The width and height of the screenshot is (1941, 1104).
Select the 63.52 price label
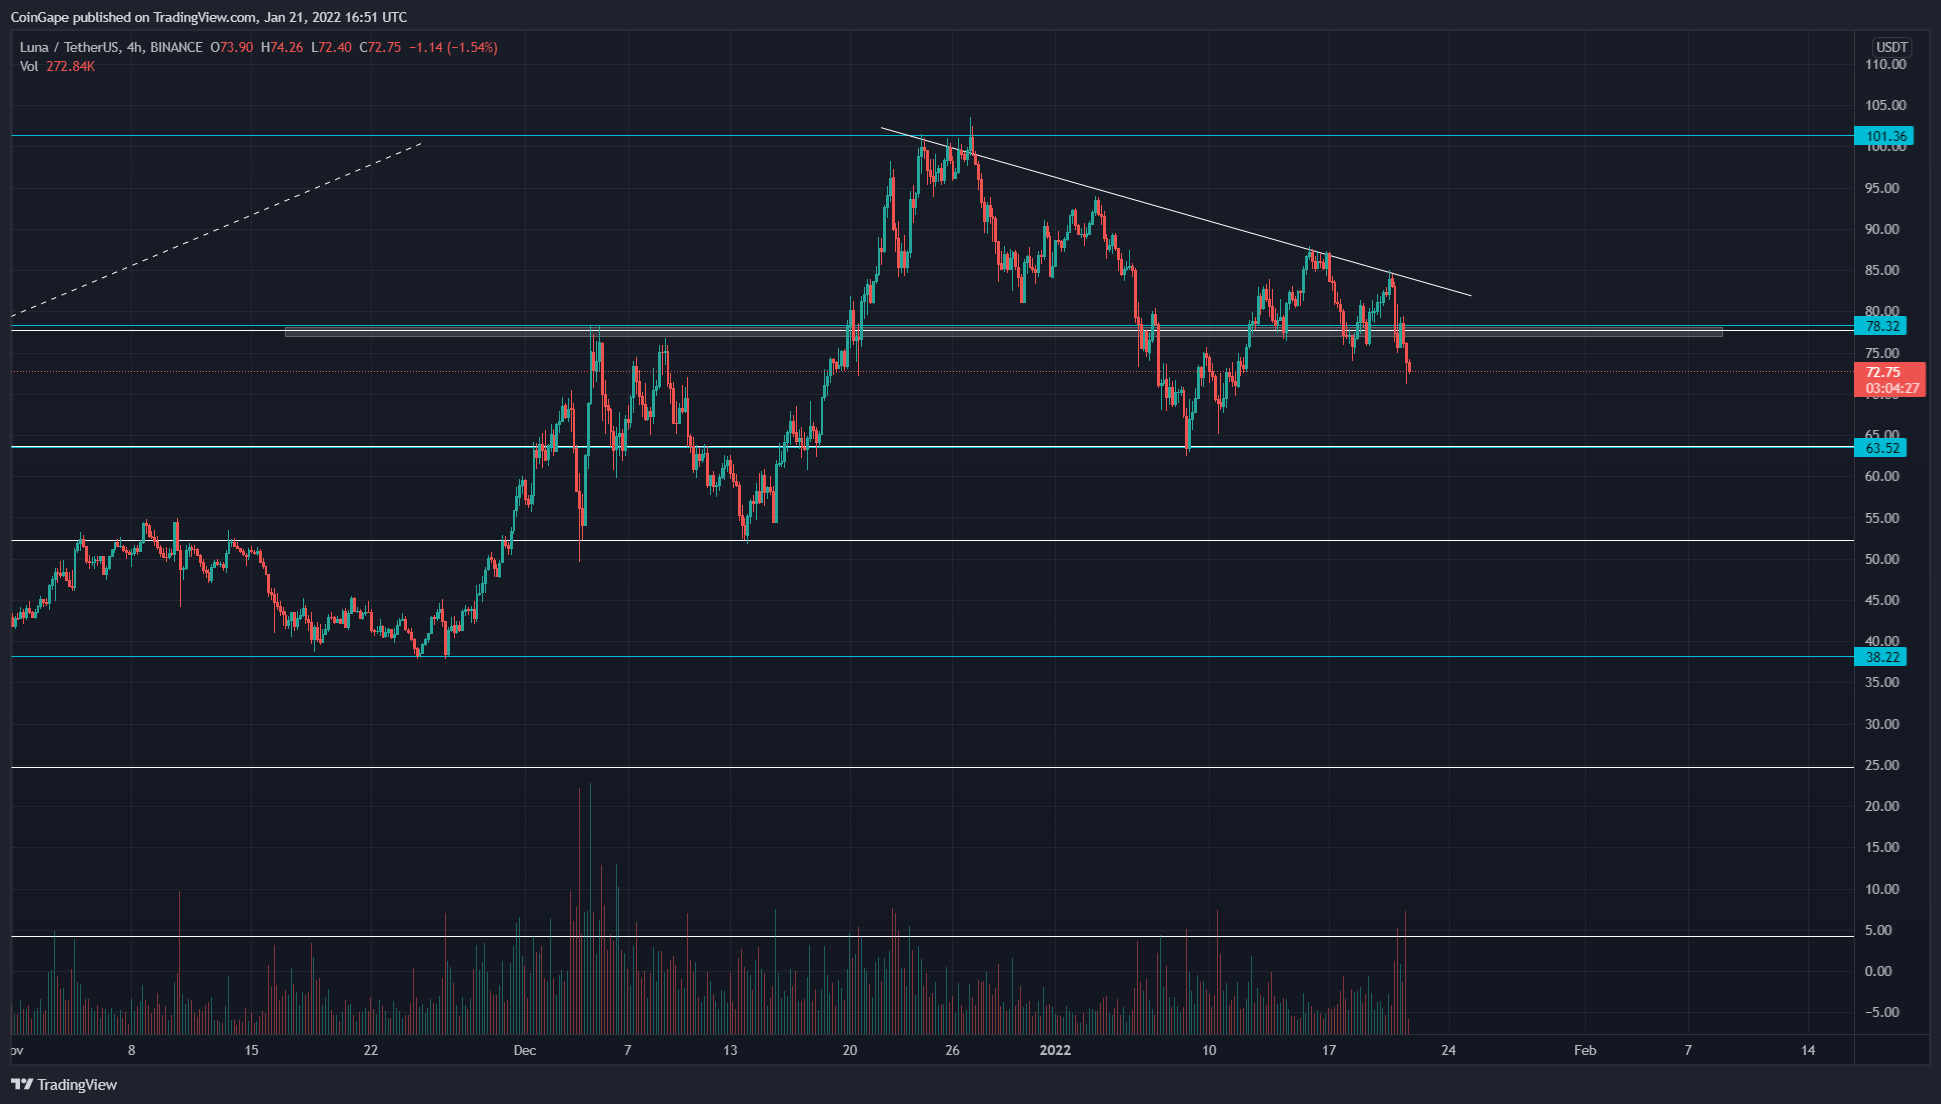pos(1882,448)
